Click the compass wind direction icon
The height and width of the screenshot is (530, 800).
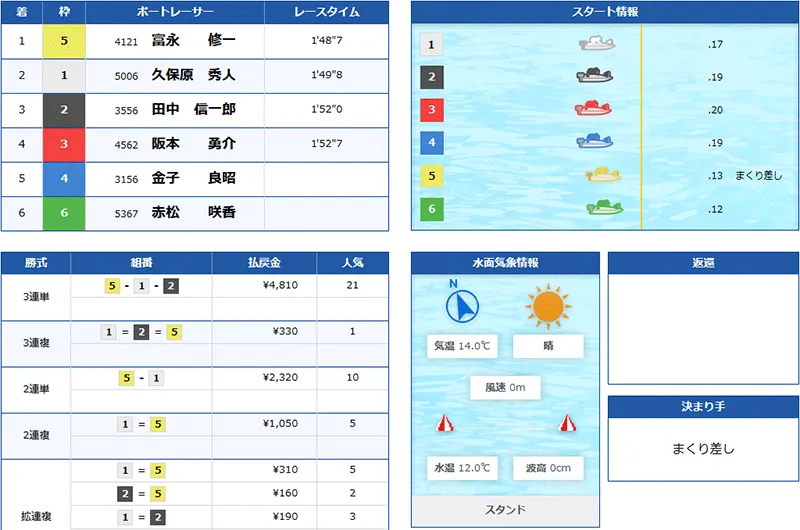pyautogui.click(x=462, y=307)
